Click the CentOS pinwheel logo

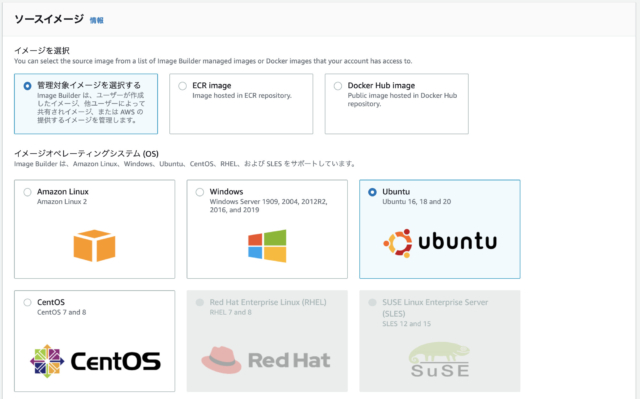(47, 361)
